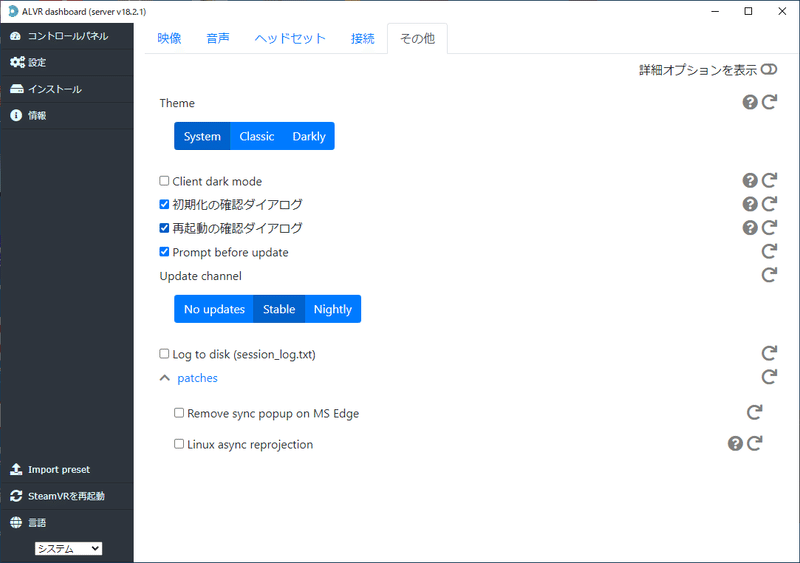The width and height of the screenshot is (800, 563).
Task: Click the インストール drive icon
Action: [x=17, y=89]
